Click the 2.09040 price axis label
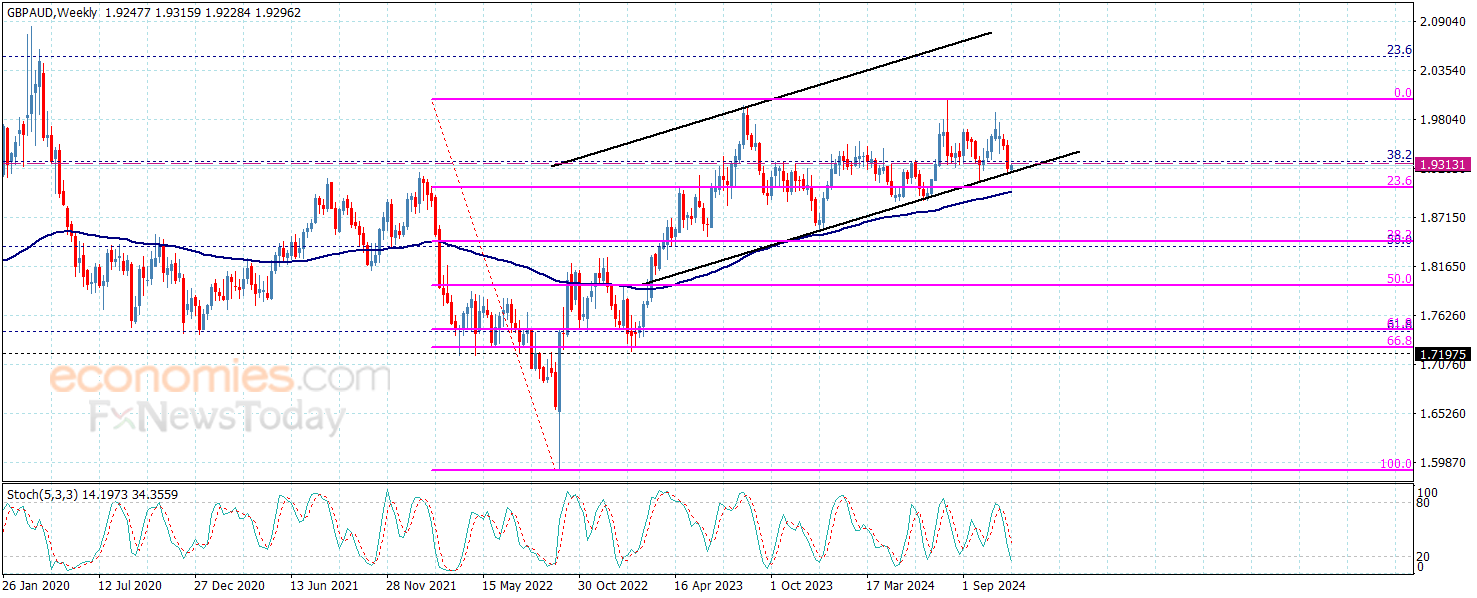Image resolution: width=1477 pixels, height=598 pixels. [1443, 21]
